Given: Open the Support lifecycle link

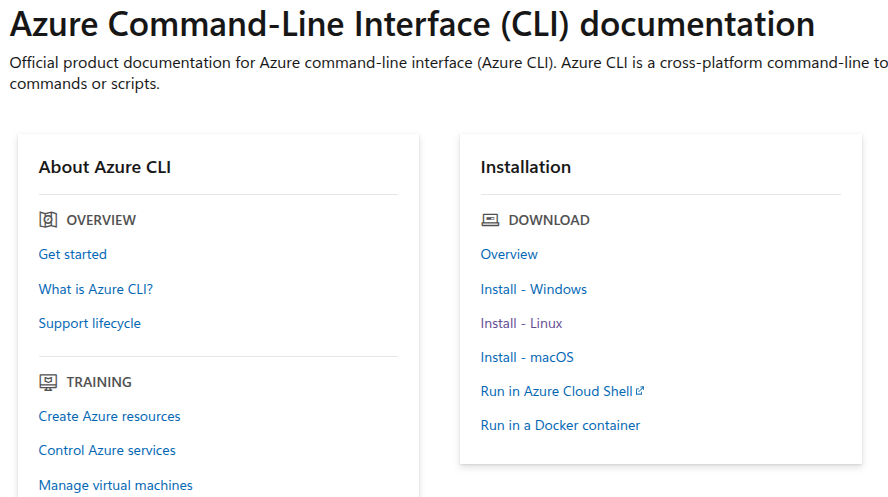Looking at the screenshot, I should pos(89,323).
